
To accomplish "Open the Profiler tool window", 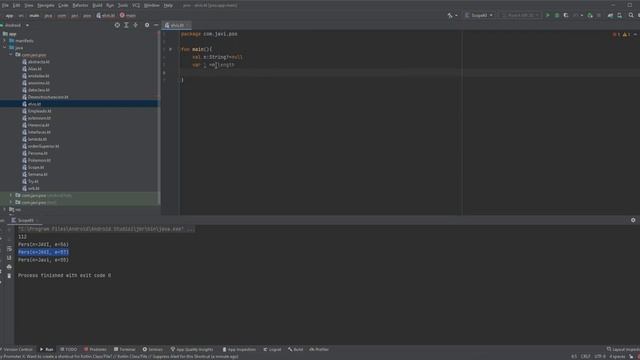I will 319,349.
